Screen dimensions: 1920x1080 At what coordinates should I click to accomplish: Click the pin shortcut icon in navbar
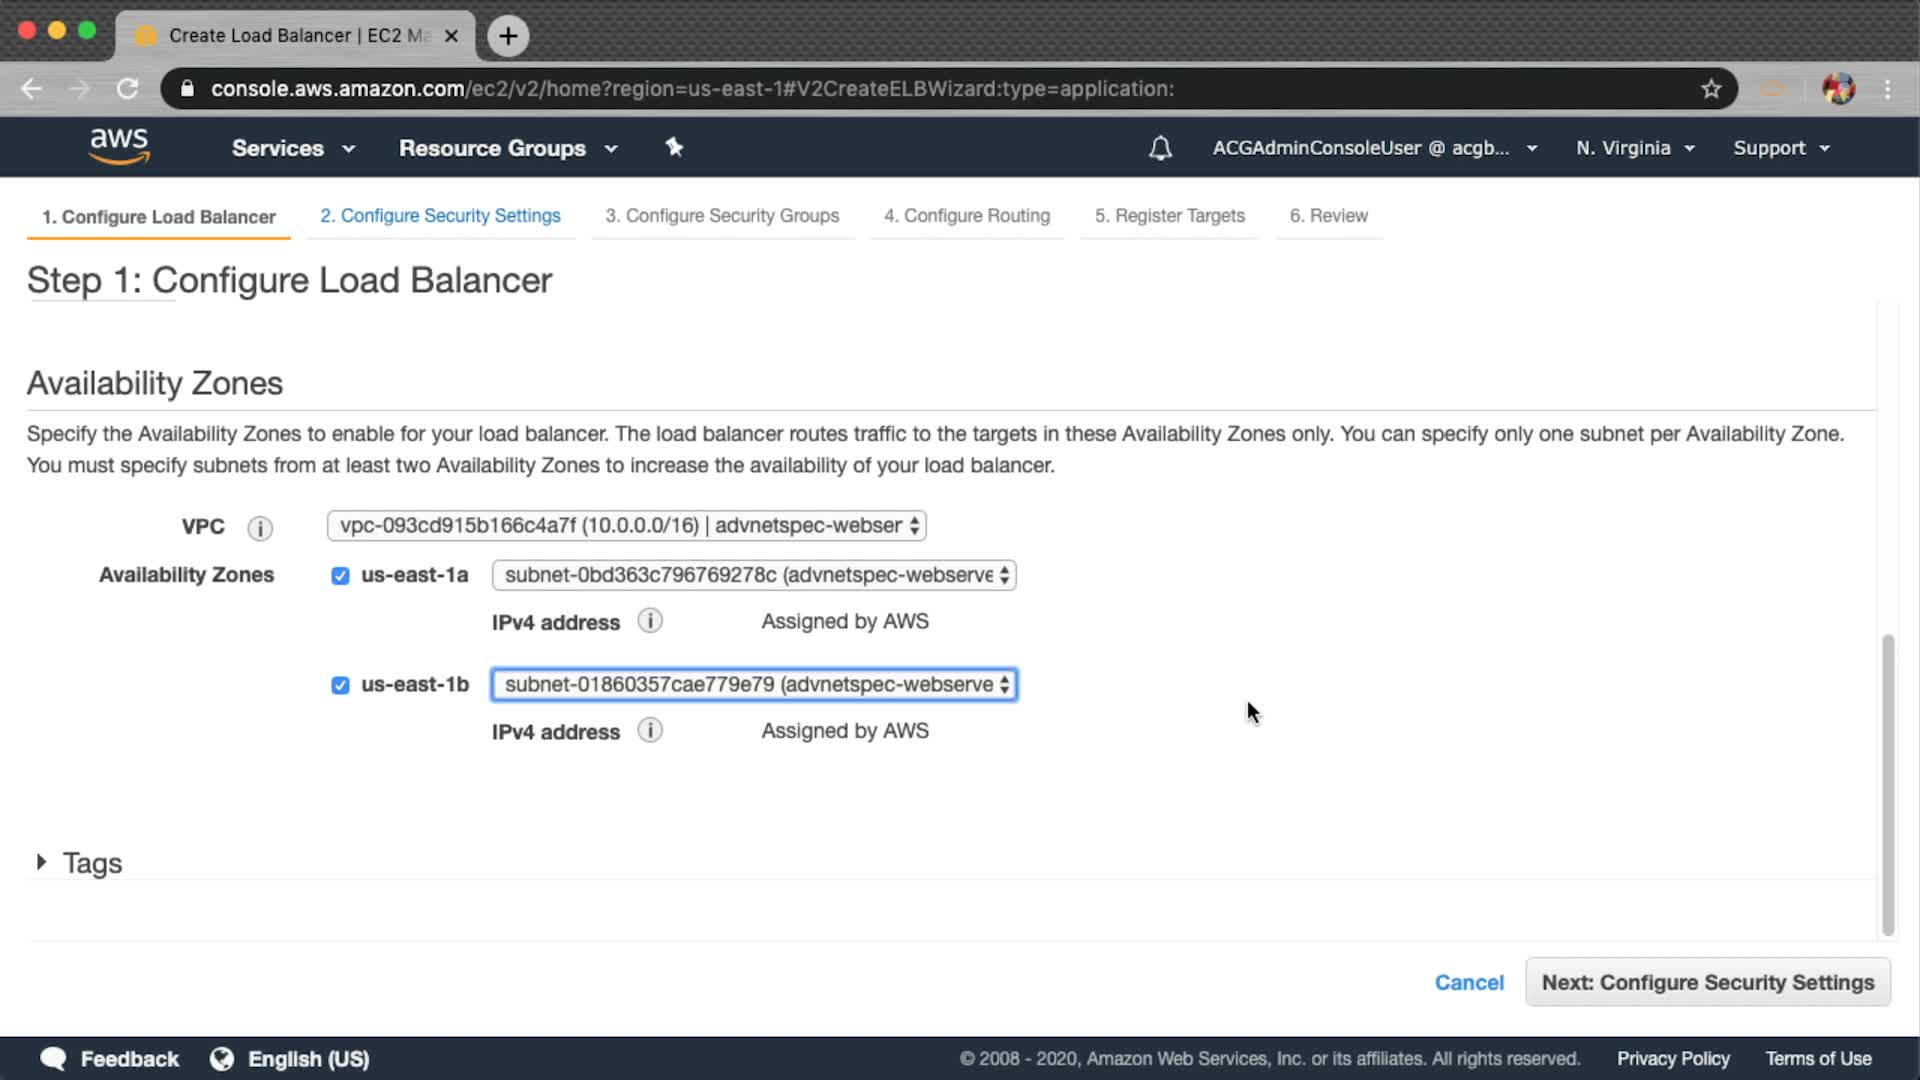(674, 147)
